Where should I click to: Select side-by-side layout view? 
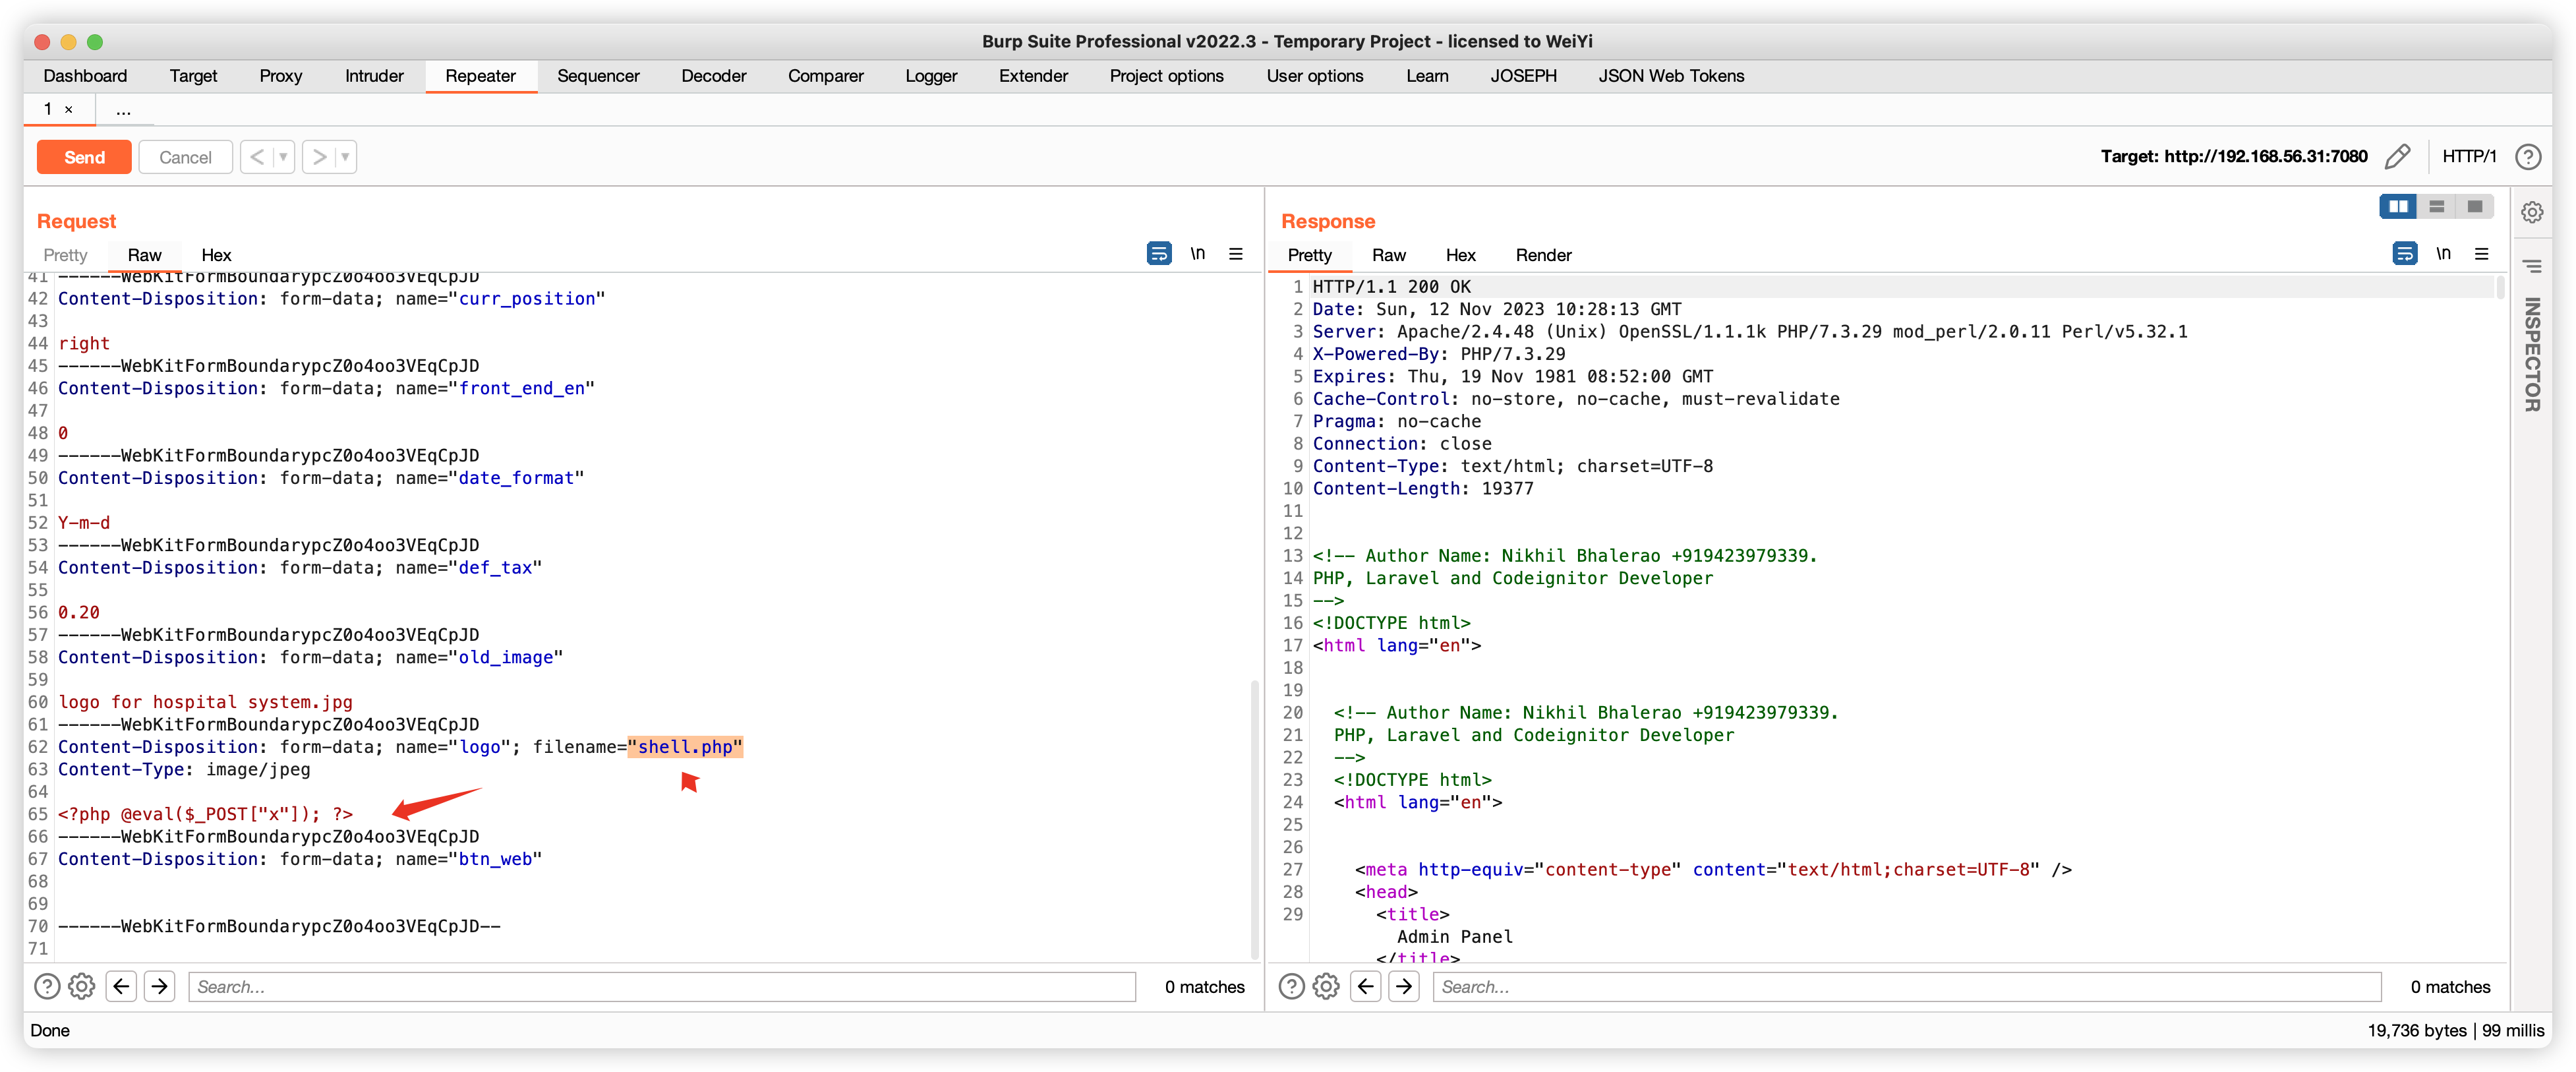point(2398,206)
